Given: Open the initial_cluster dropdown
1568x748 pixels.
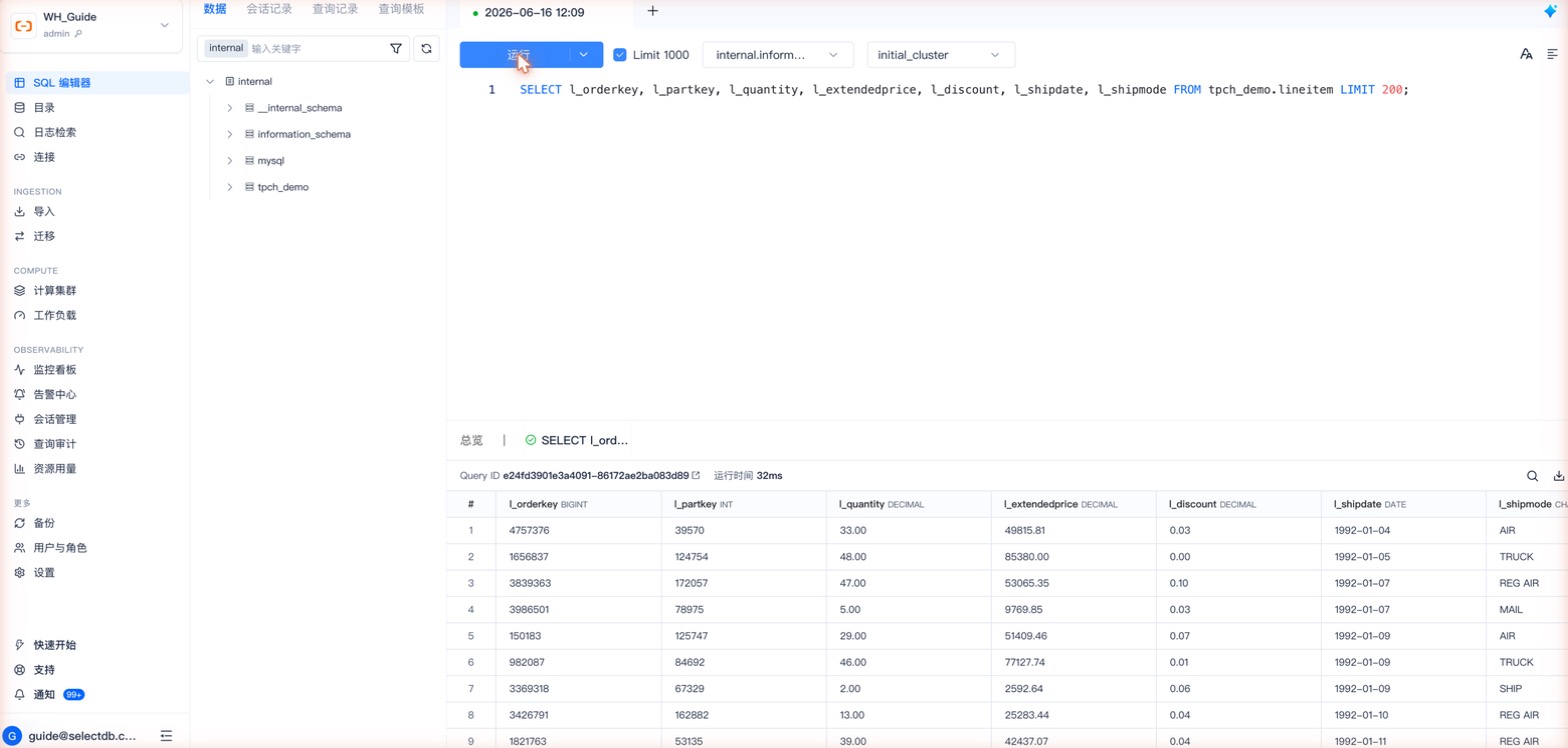Looking at the screenshot, I should pos(941,55).
